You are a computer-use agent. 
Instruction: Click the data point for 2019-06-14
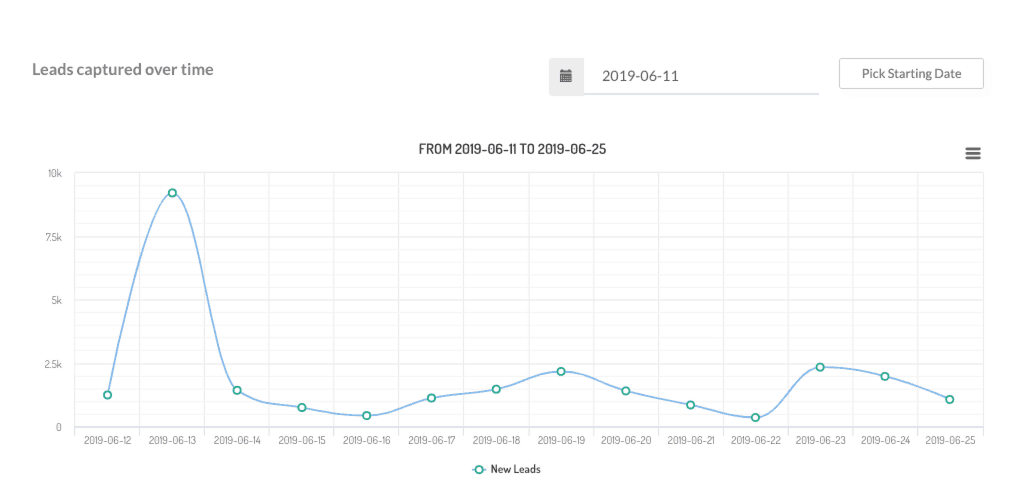[237, 390]
